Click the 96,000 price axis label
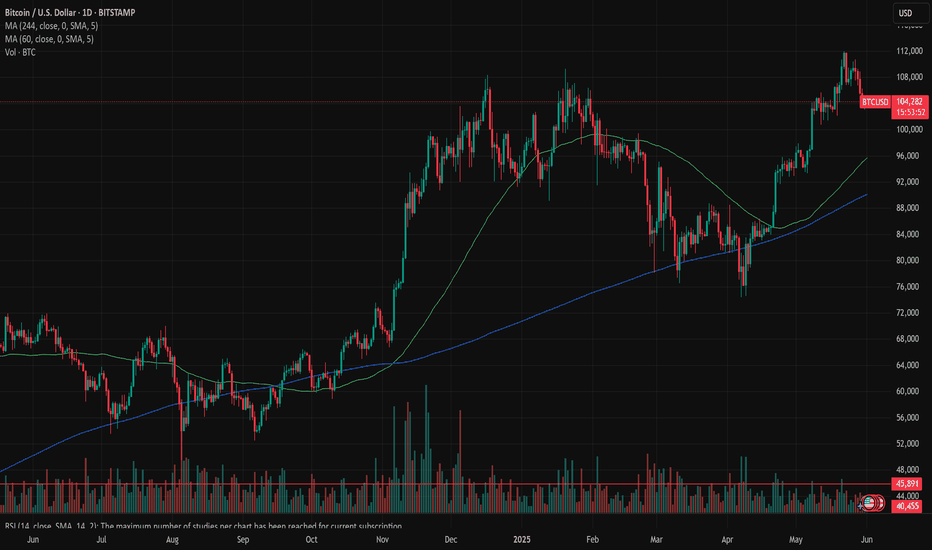Viewport: 932px width, 550px height. [909, 156]
